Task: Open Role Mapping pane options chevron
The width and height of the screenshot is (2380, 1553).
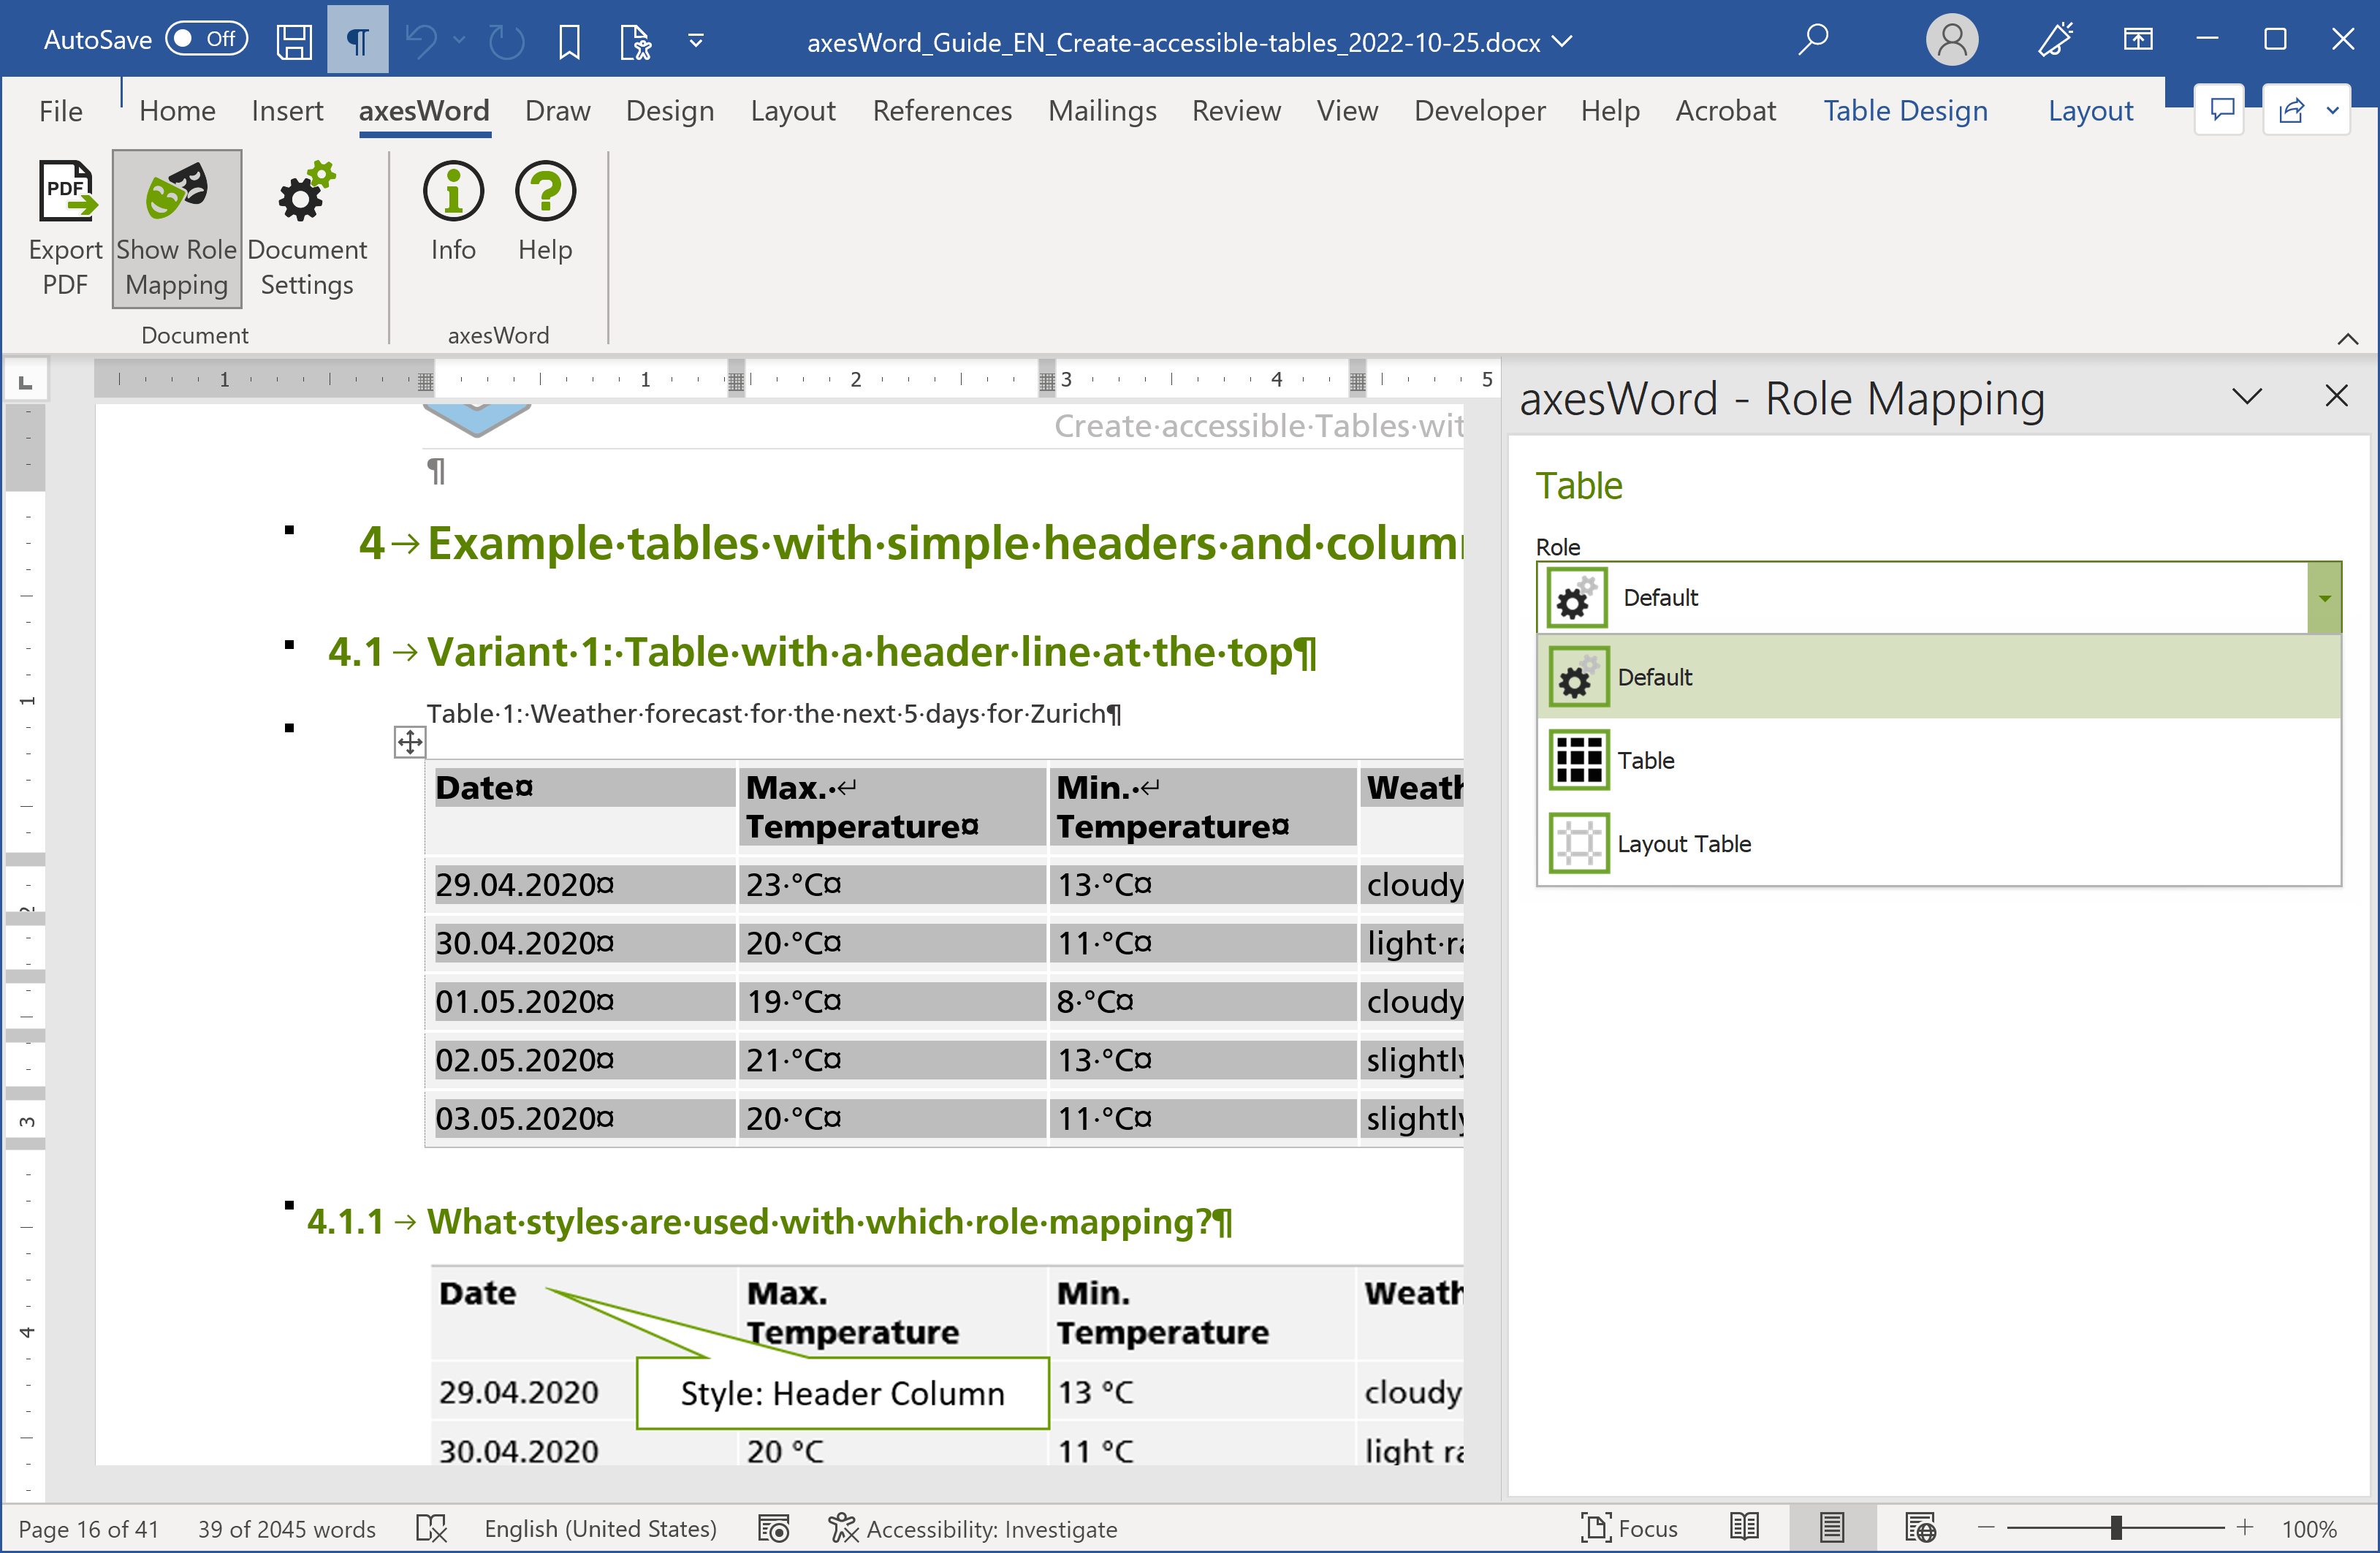Action: coord(2246,397)
